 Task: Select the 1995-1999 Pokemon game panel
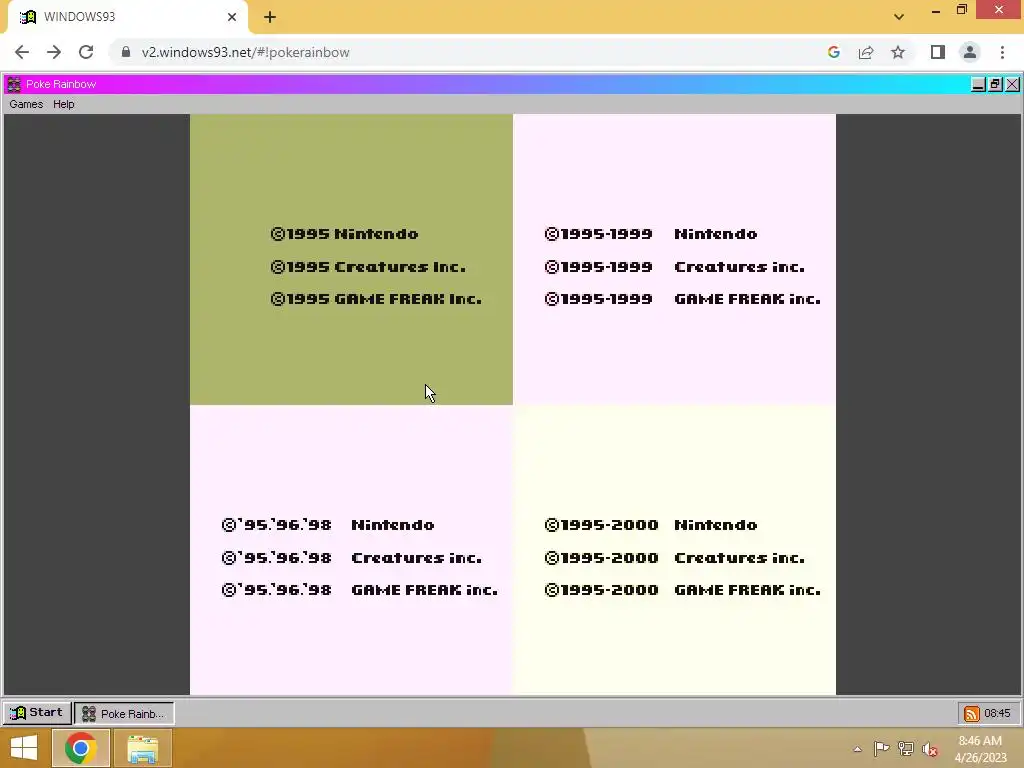pyautogui.click(x=674, y=259)
